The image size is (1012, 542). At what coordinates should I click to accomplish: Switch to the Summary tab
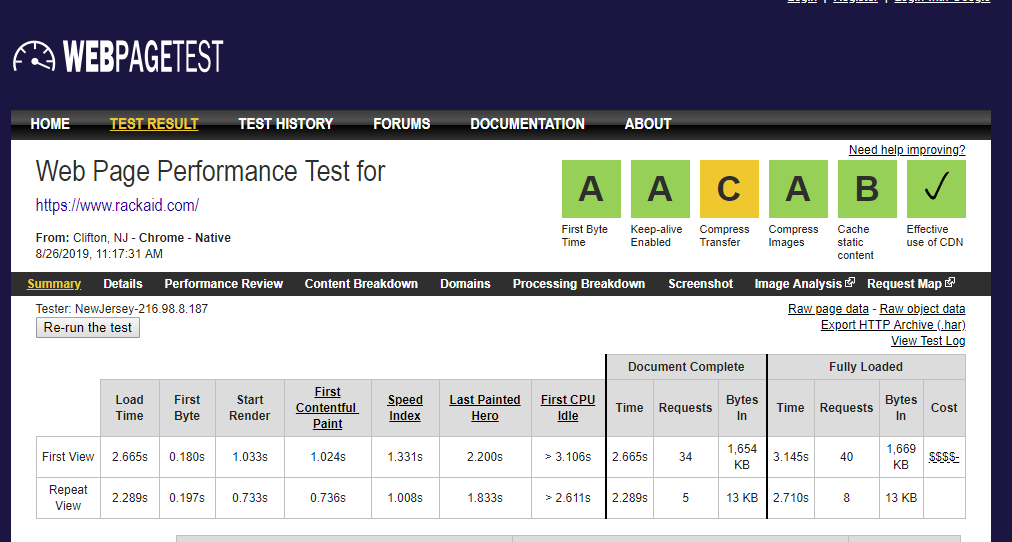click(x=54, y=284)
